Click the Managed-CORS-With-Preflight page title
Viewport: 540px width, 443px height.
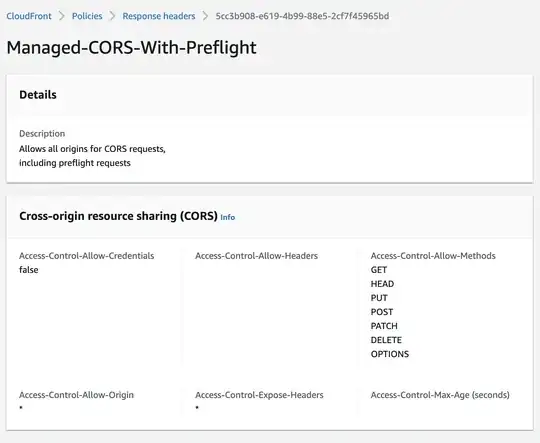132,48
